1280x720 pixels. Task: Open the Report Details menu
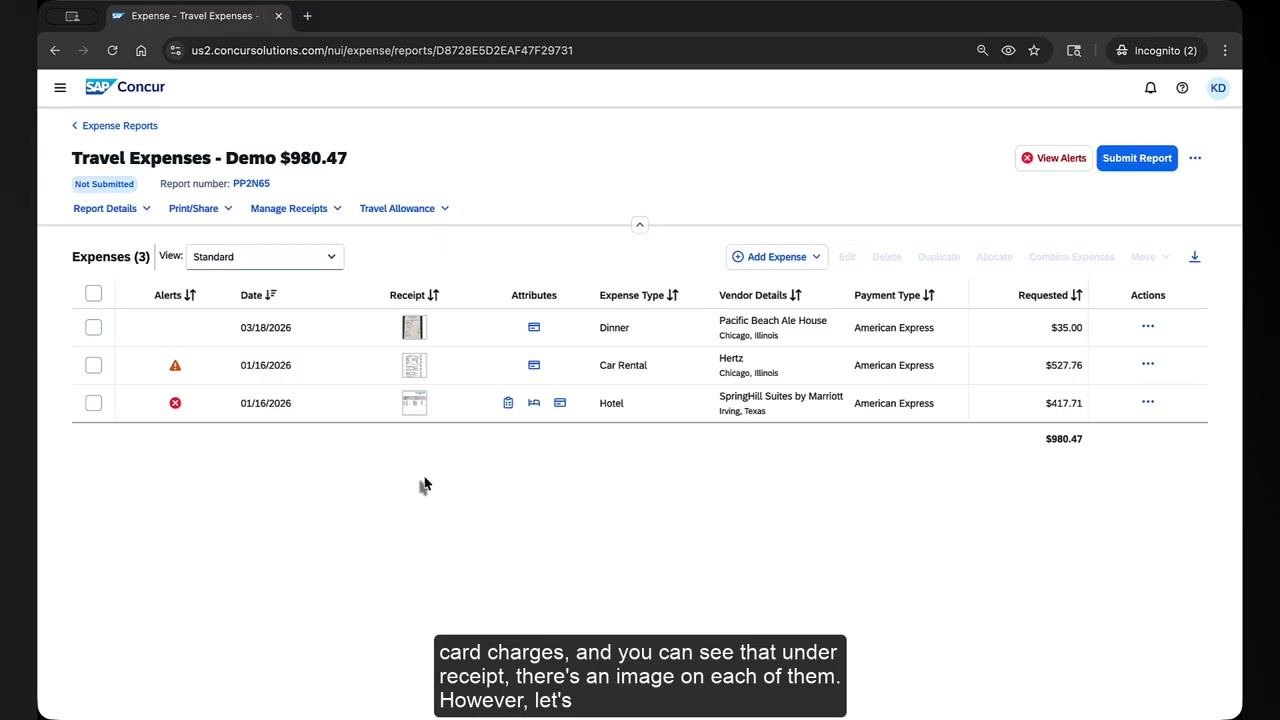pos(112,208)
